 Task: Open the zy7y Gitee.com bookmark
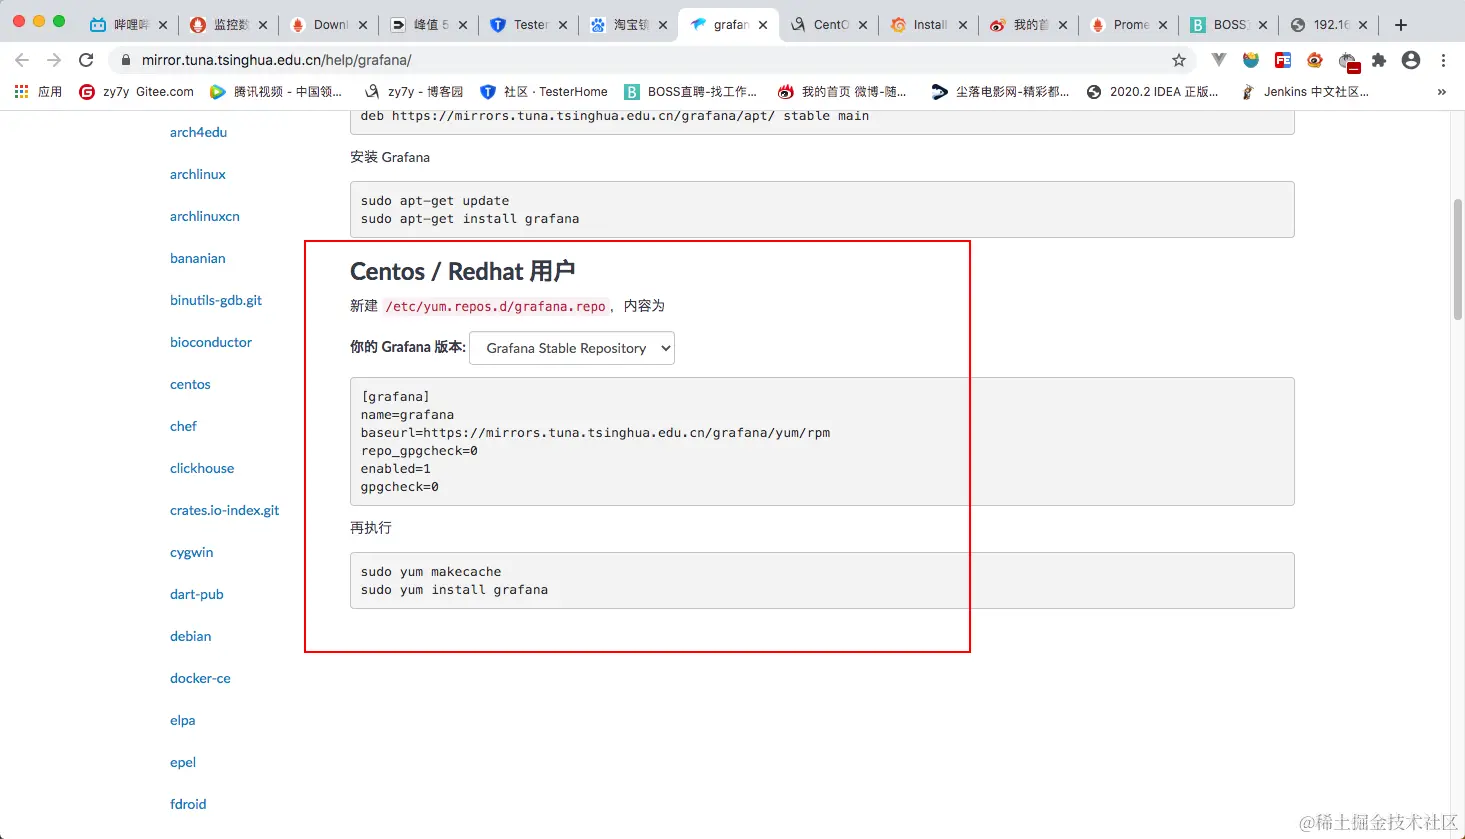click(137, 91)
